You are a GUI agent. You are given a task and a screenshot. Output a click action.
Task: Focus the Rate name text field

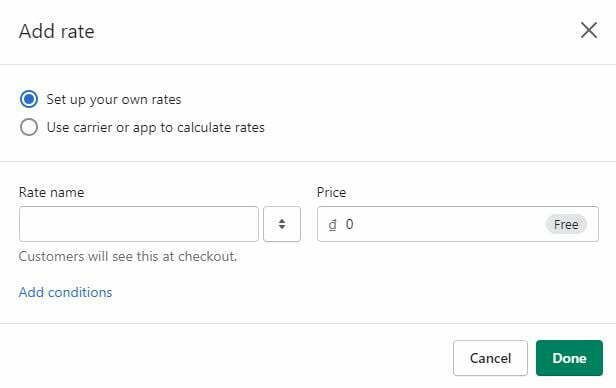[x=139, y=224]
